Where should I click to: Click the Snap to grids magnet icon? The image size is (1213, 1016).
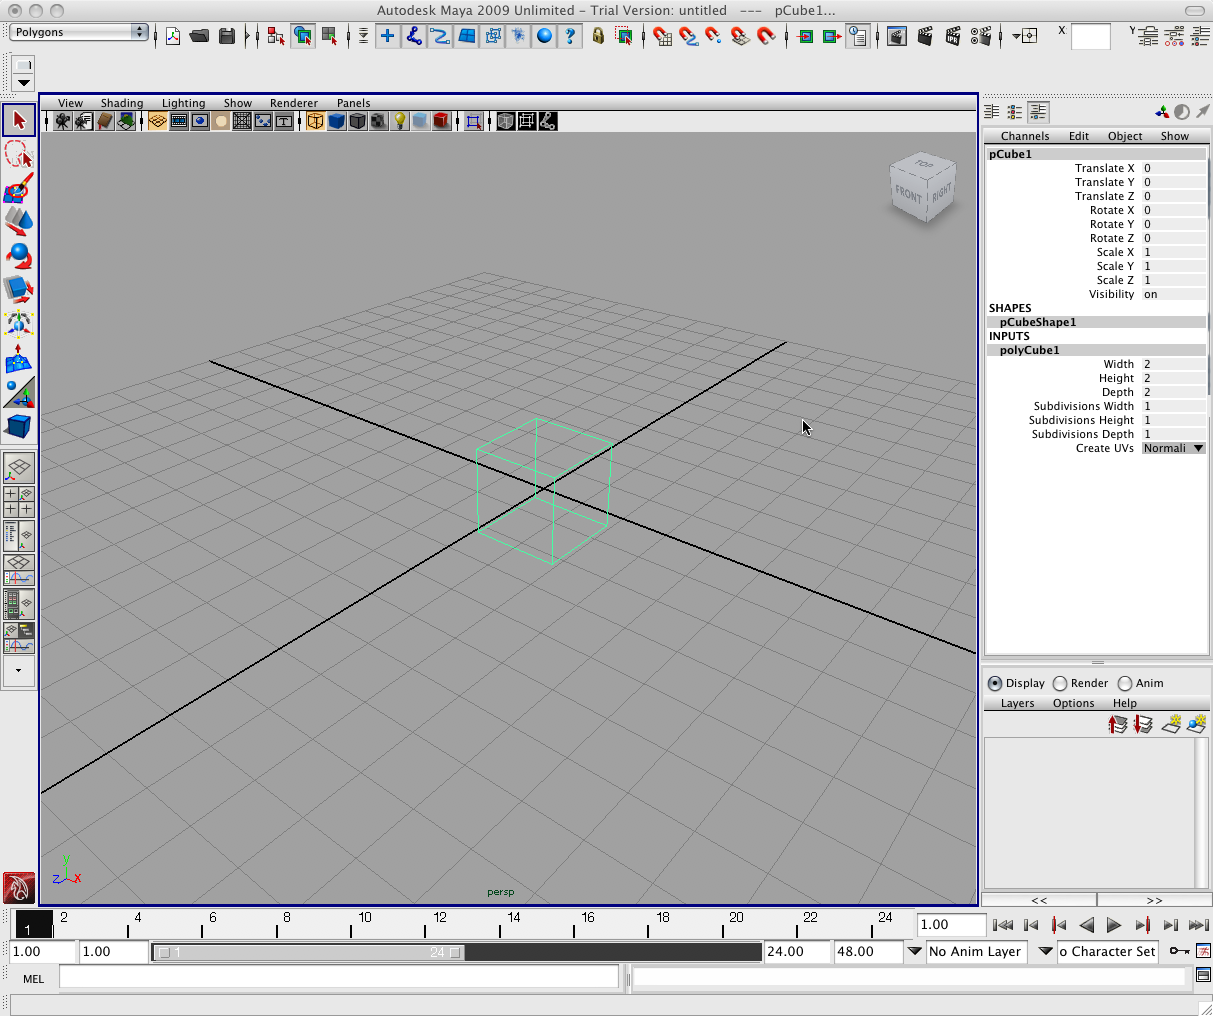662,37
